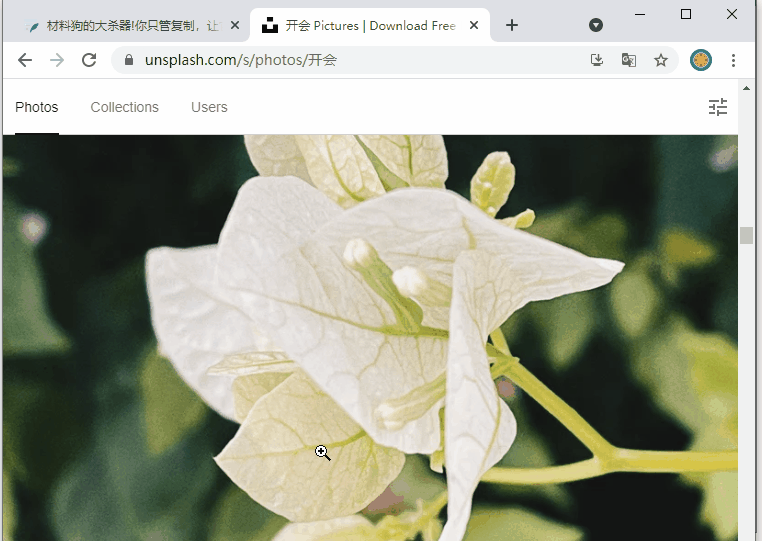This screenshot has width=762, height=541.
Task: Switch to the Collections tab
Action: pyautogui.click(x=124, y=107)
